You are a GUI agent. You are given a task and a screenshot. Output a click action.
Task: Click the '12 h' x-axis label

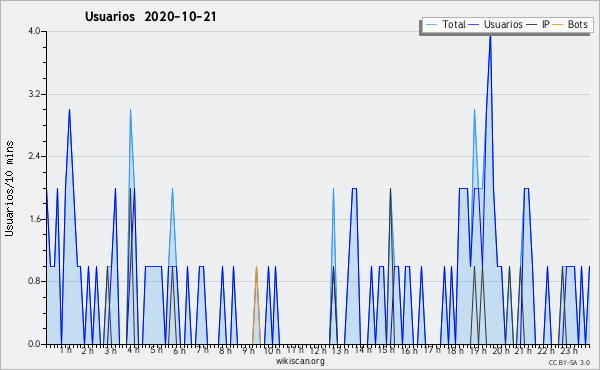point(318,351)
